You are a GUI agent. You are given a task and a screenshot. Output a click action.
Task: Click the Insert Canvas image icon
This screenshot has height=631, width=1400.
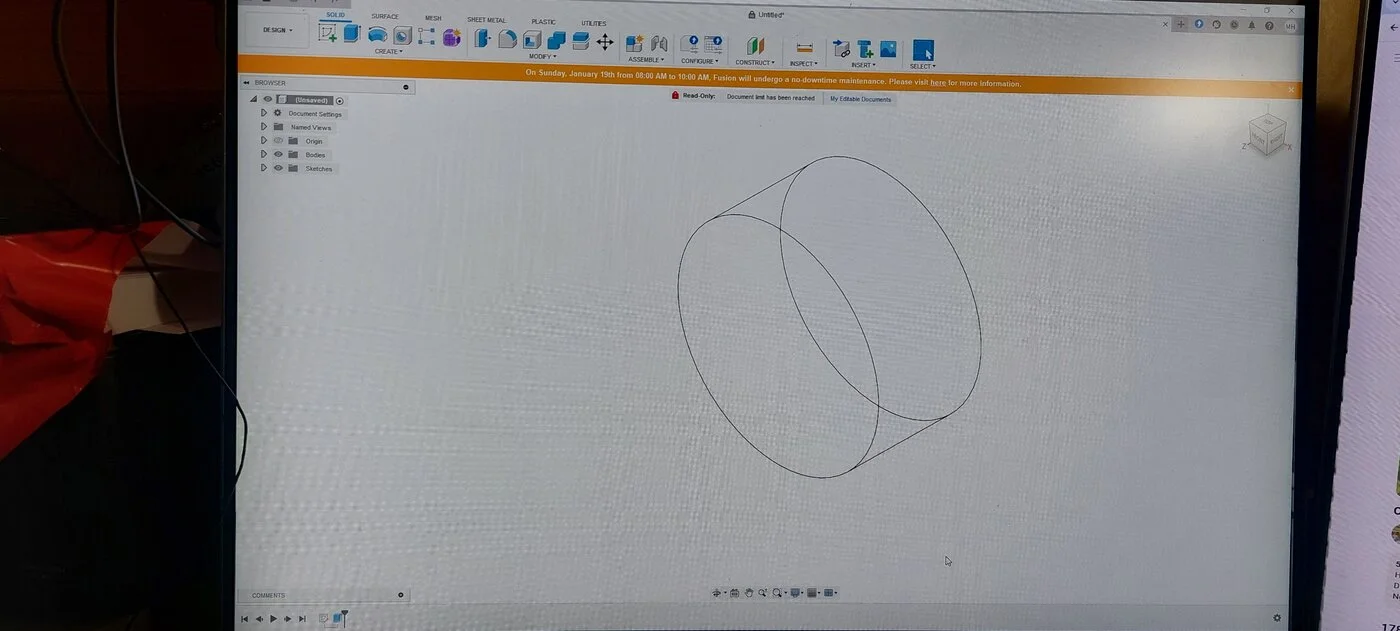point(888,49)
